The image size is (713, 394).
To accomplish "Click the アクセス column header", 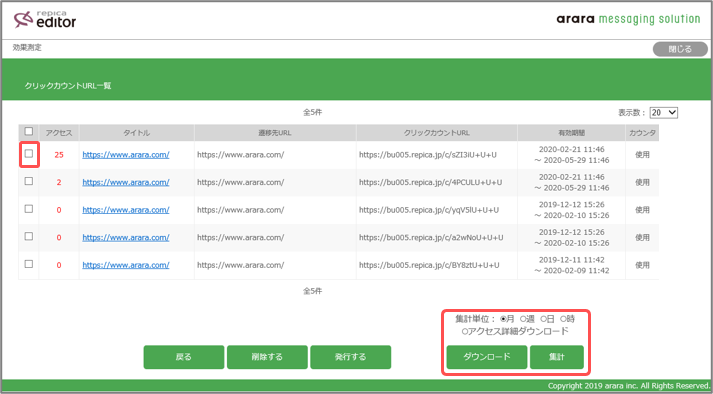I will (x=59, y=133).
